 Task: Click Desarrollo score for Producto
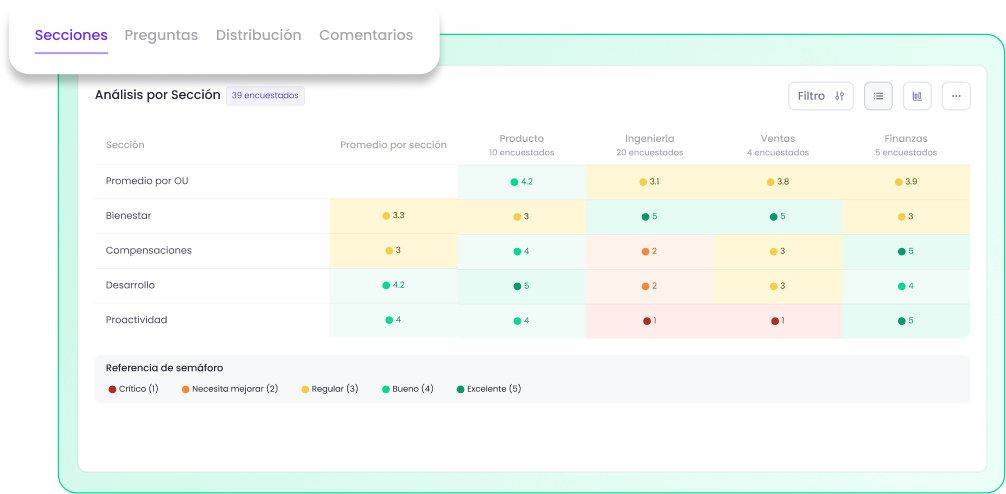pos(522,285)
